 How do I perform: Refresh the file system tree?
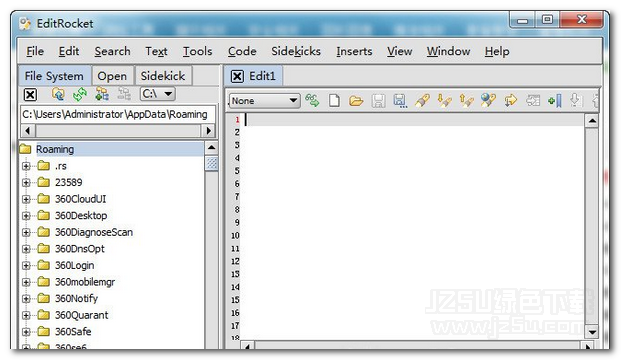point(80,94)
